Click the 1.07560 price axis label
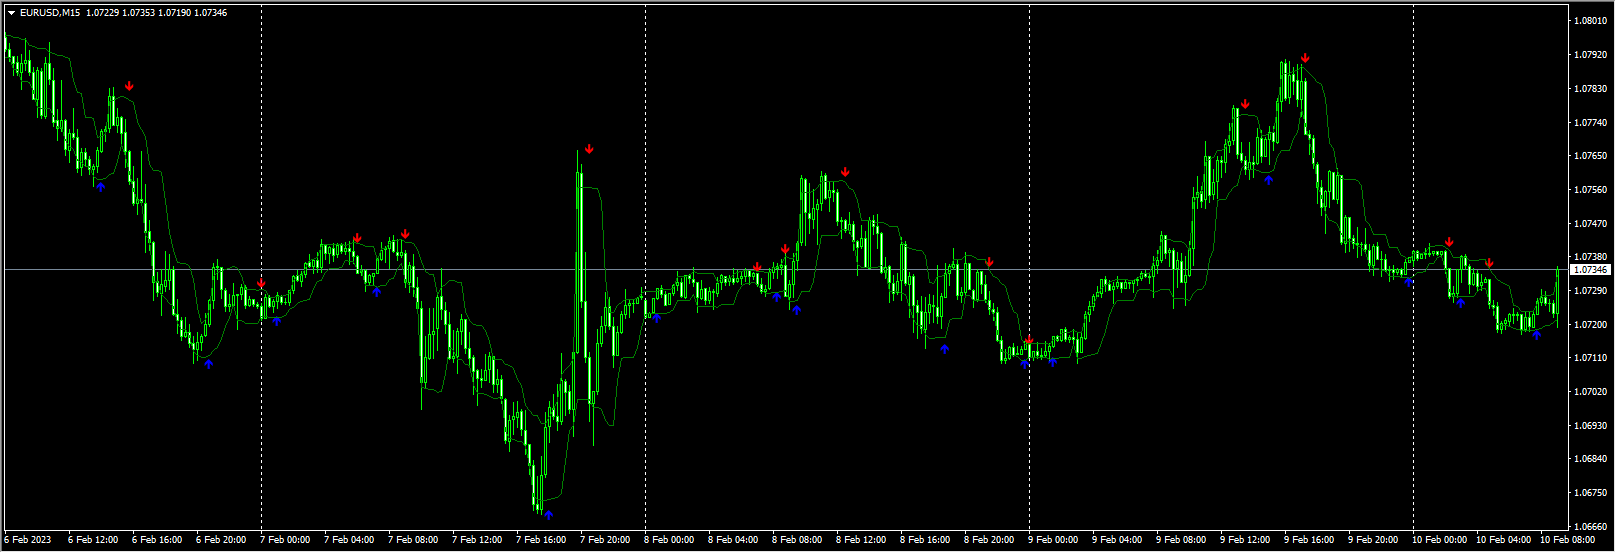Image resolution: width=1616 pixels, height=553 pixels. [1590, 189]
